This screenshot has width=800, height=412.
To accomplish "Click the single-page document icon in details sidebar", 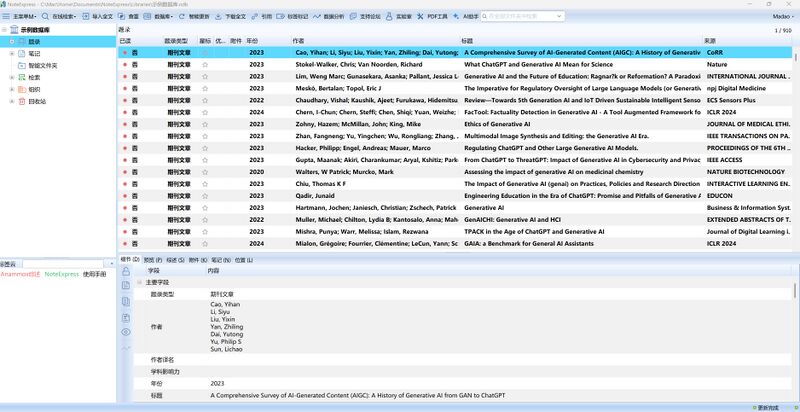I will [126, 286].
